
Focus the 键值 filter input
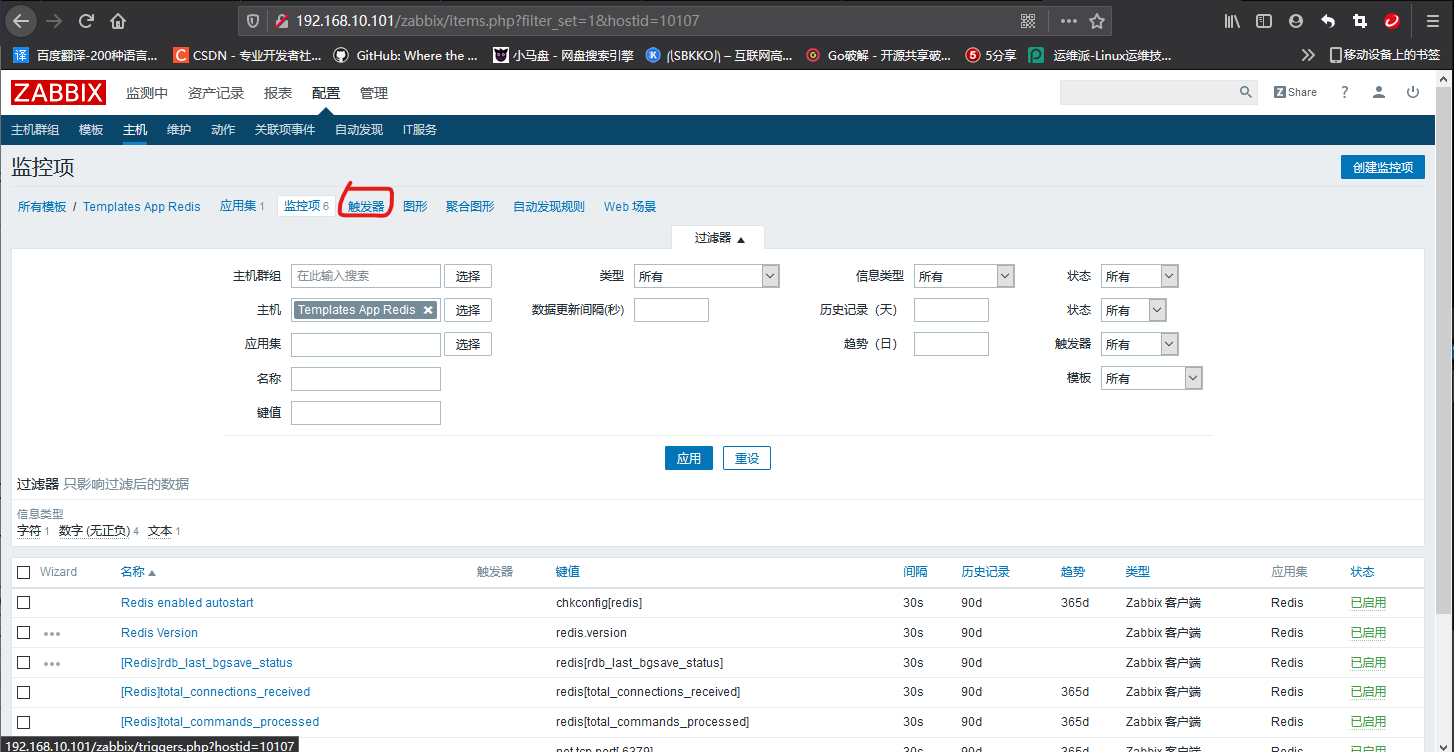pyautogui.click(x=366, y=412)
